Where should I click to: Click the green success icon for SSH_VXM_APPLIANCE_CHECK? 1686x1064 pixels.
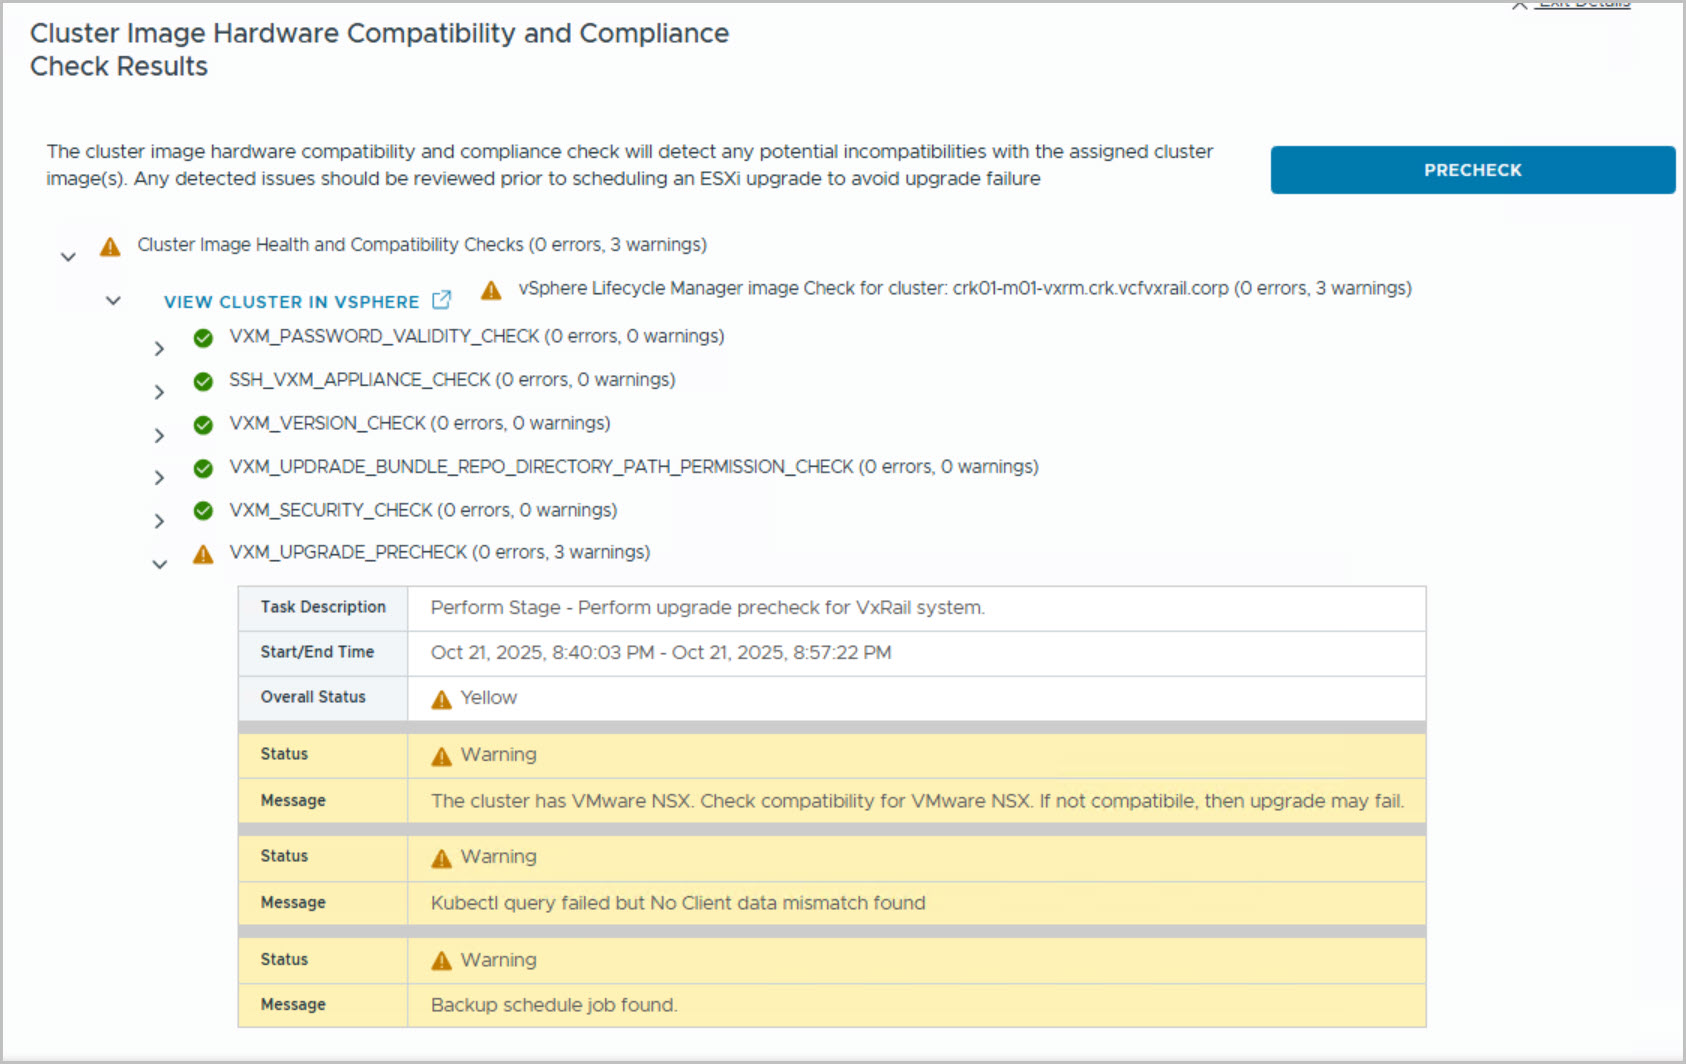203,381
